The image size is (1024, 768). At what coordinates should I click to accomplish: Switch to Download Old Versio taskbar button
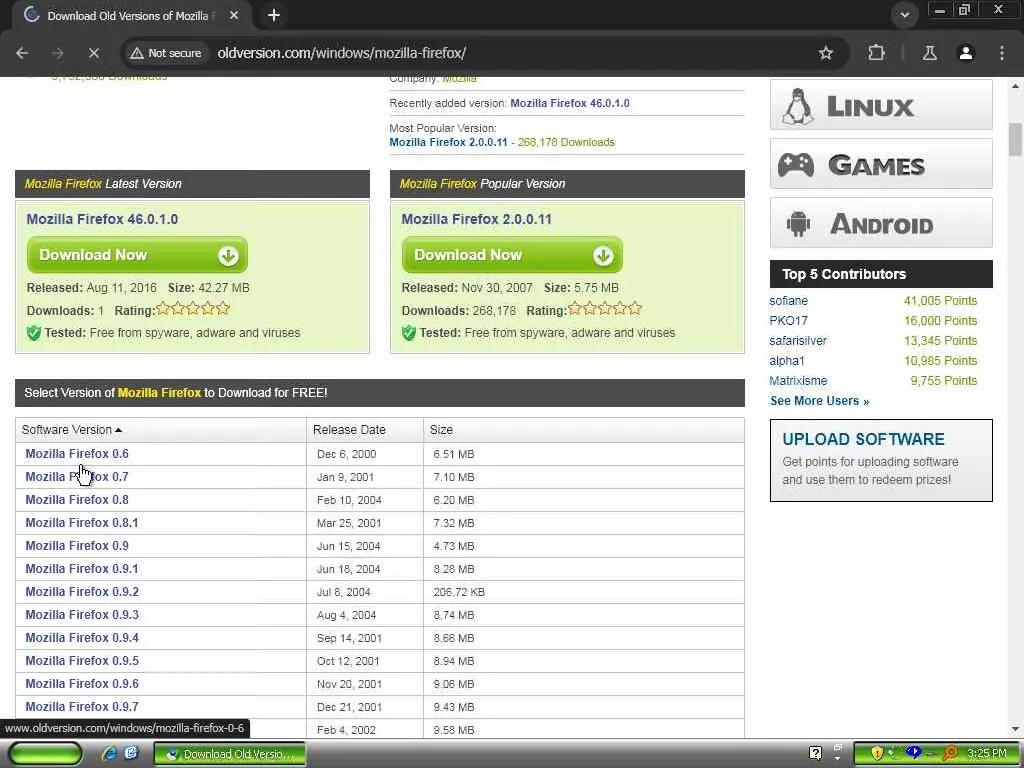click(x=230, y=754)
